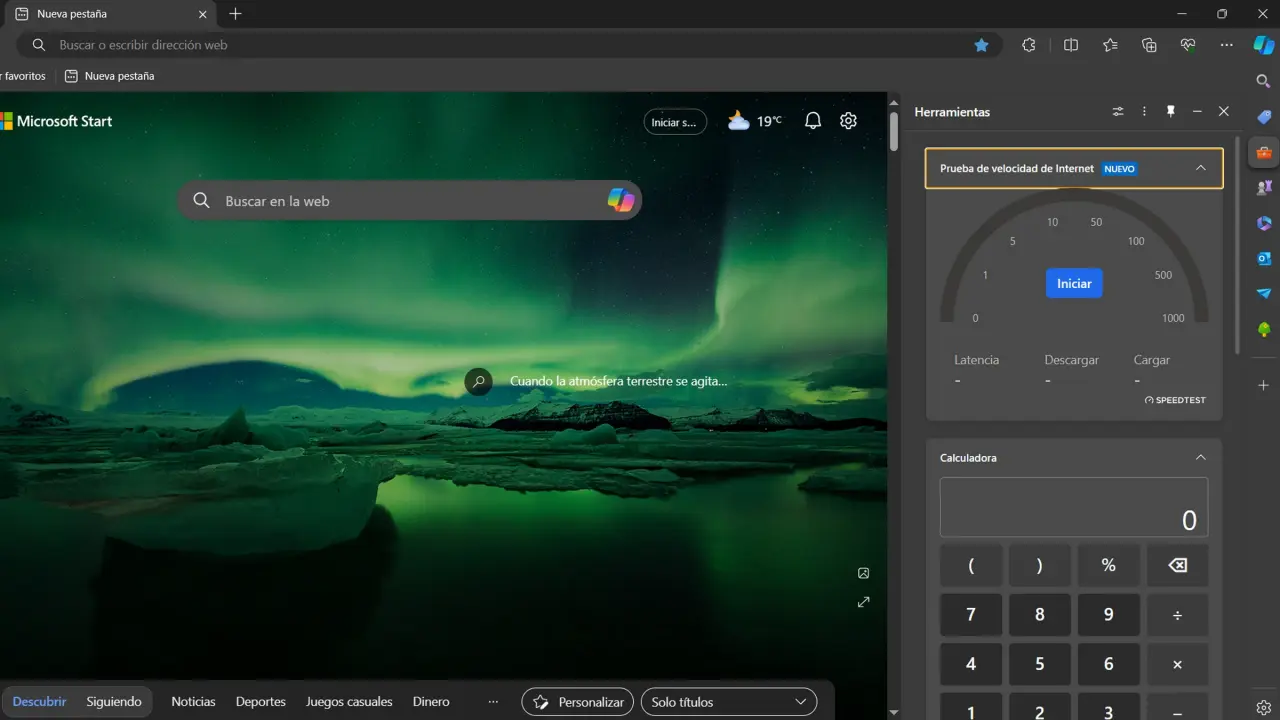Click the Extensions puzzle icon
The height and width of the screenshot is (720, 1280).
coord(1029,45)
